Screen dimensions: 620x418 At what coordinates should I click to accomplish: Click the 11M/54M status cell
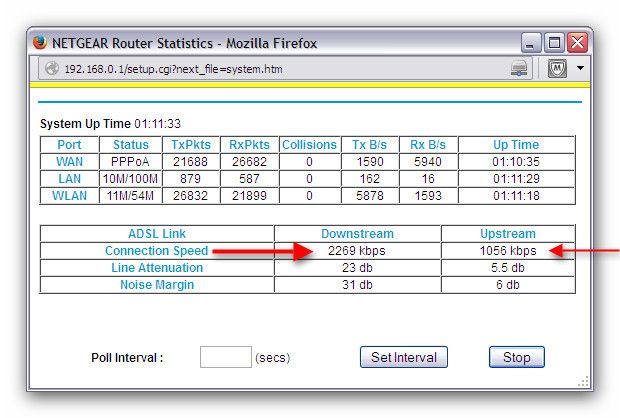(x=130, y=196)
